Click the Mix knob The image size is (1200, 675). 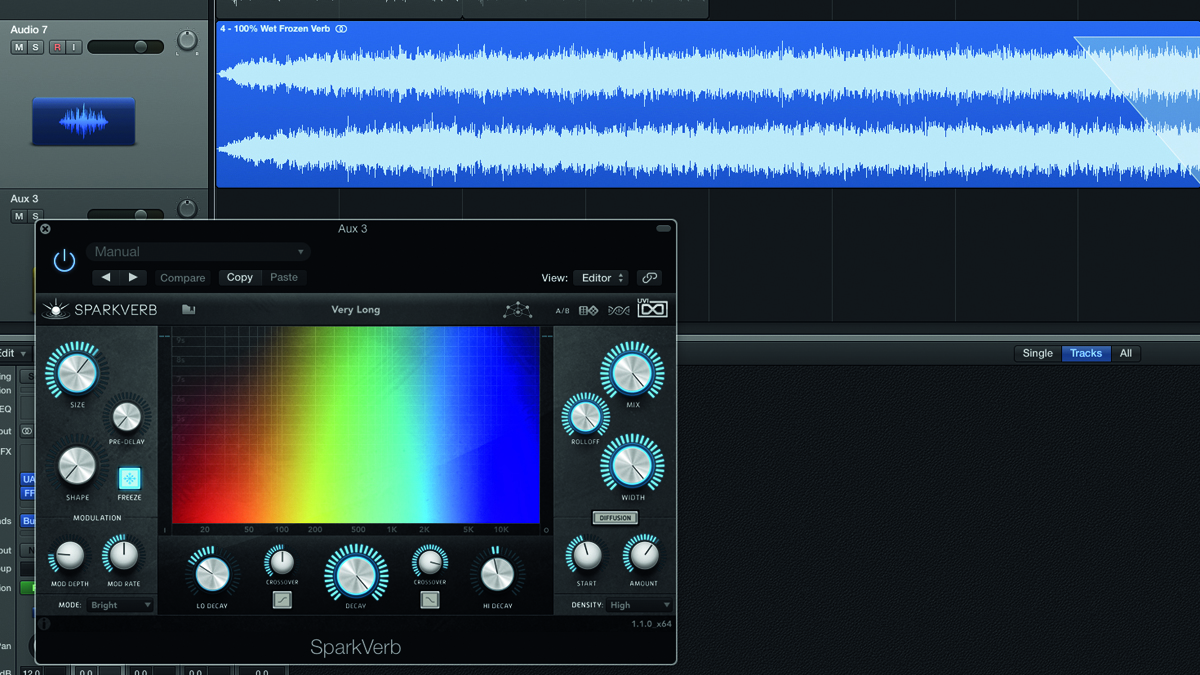pos(632,373)
